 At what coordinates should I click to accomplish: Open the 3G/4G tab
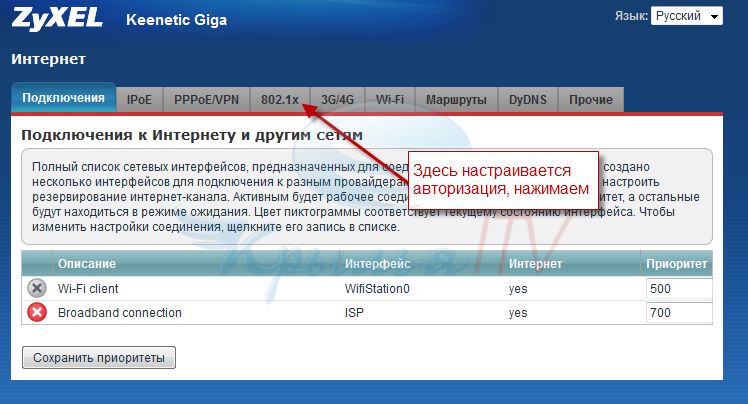[x=337, y=100]
